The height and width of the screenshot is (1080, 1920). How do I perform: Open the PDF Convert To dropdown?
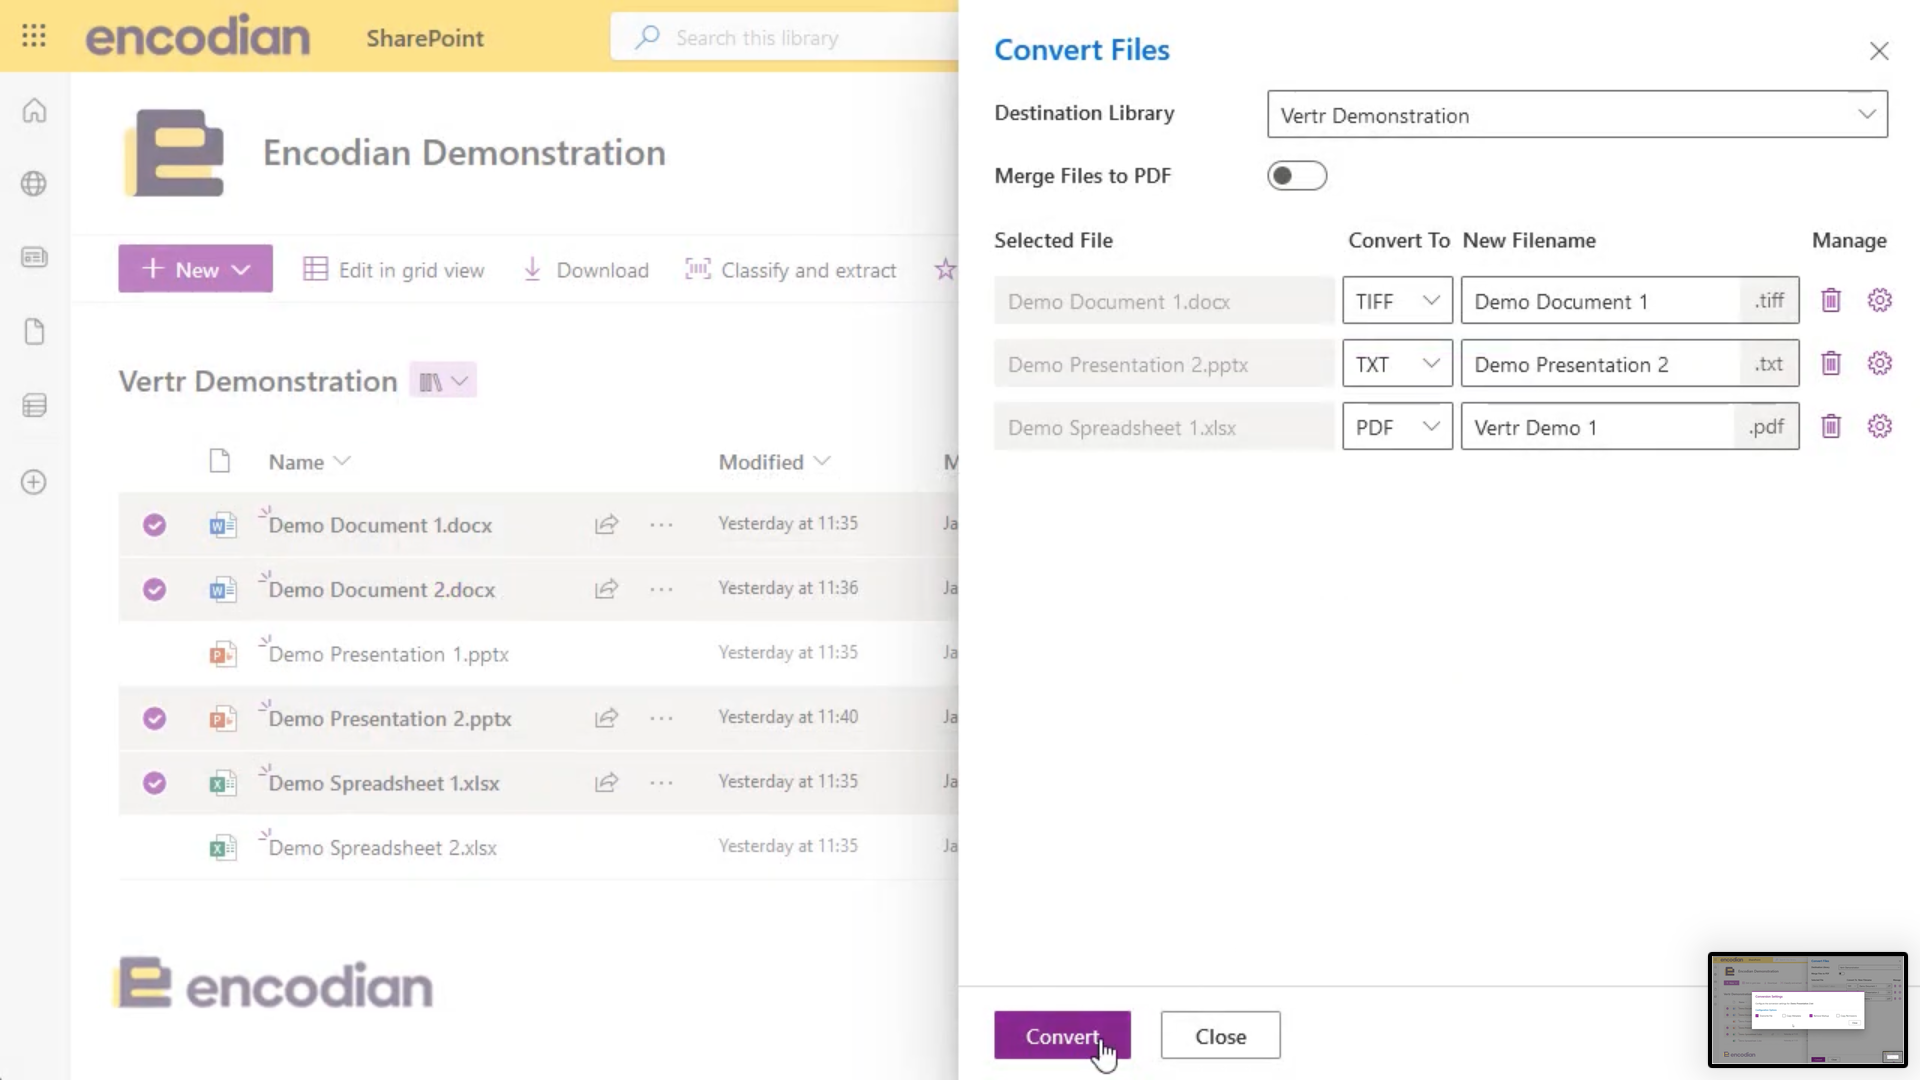click(x=1397, y=426)
